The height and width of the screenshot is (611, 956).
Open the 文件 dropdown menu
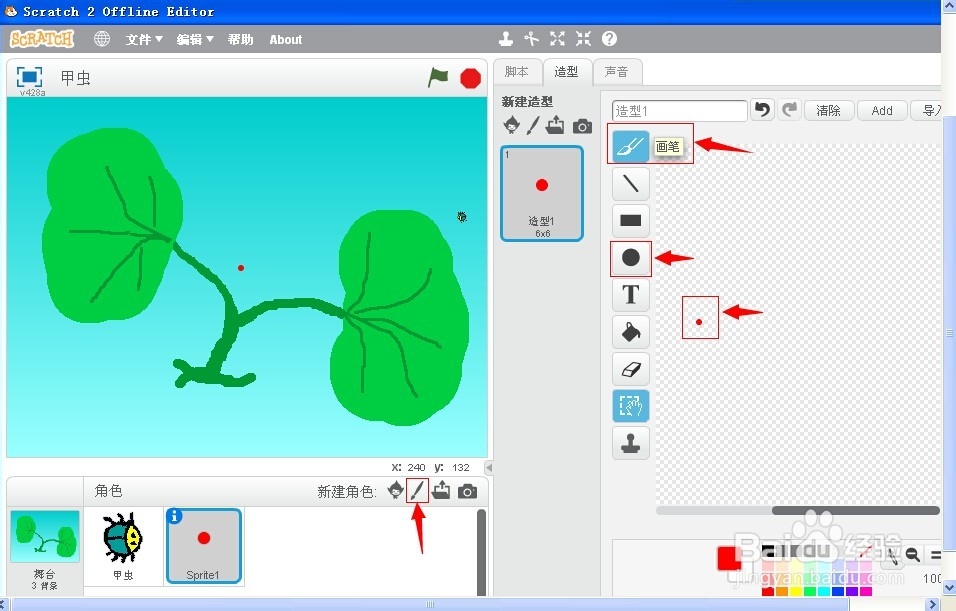coord(144,40)
